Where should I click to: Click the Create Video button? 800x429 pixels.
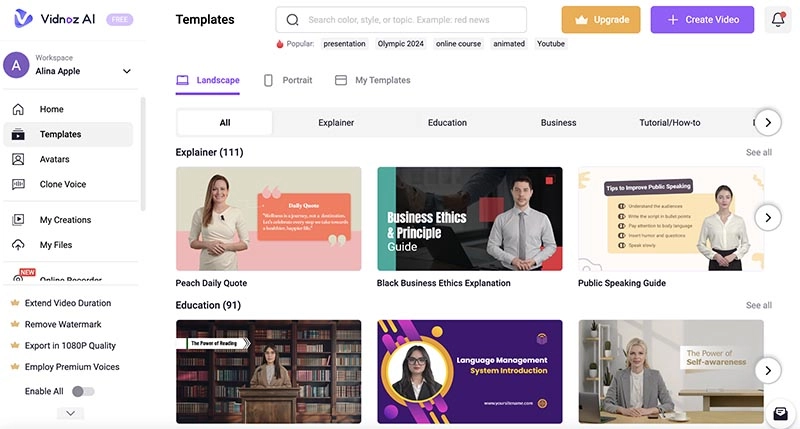coord(702,20)
